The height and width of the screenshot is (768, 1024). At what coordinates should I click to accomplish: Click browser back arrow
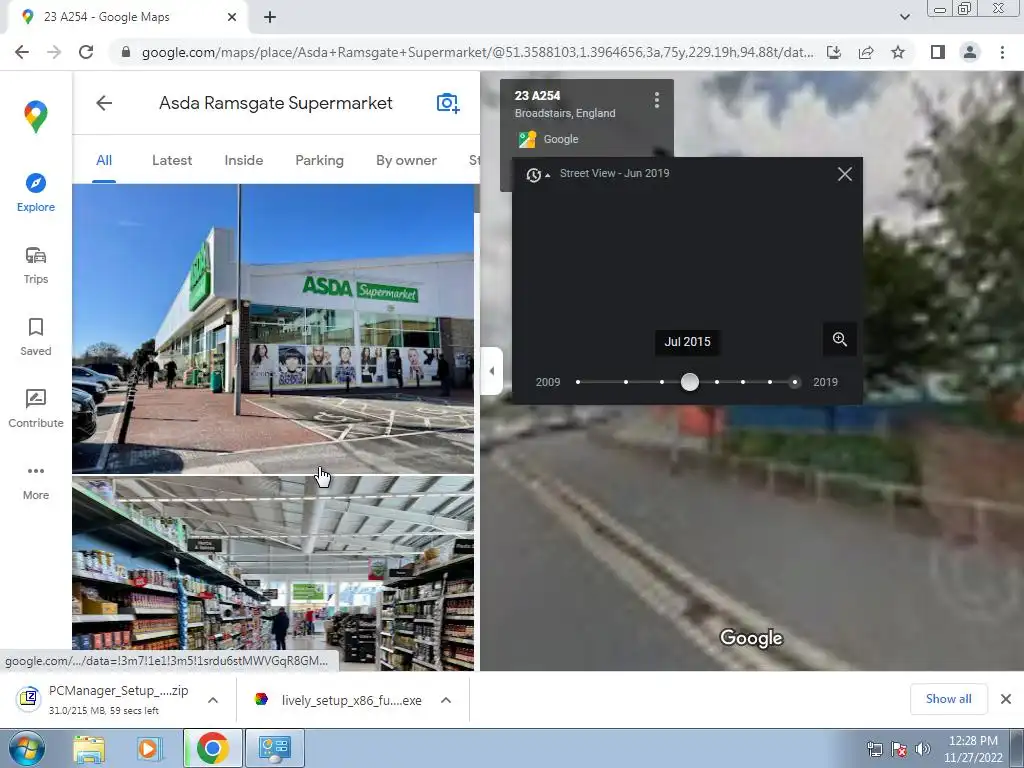click(22, 52)
